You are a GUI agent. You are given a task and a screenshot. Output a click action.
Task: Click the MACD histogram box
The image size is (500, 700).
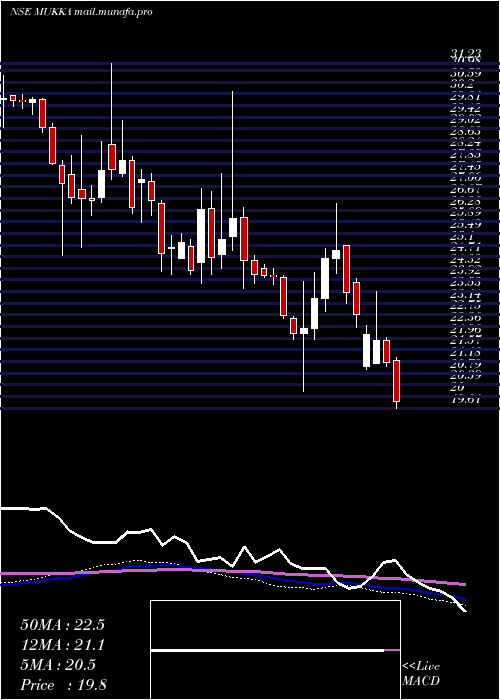[275, 650]
